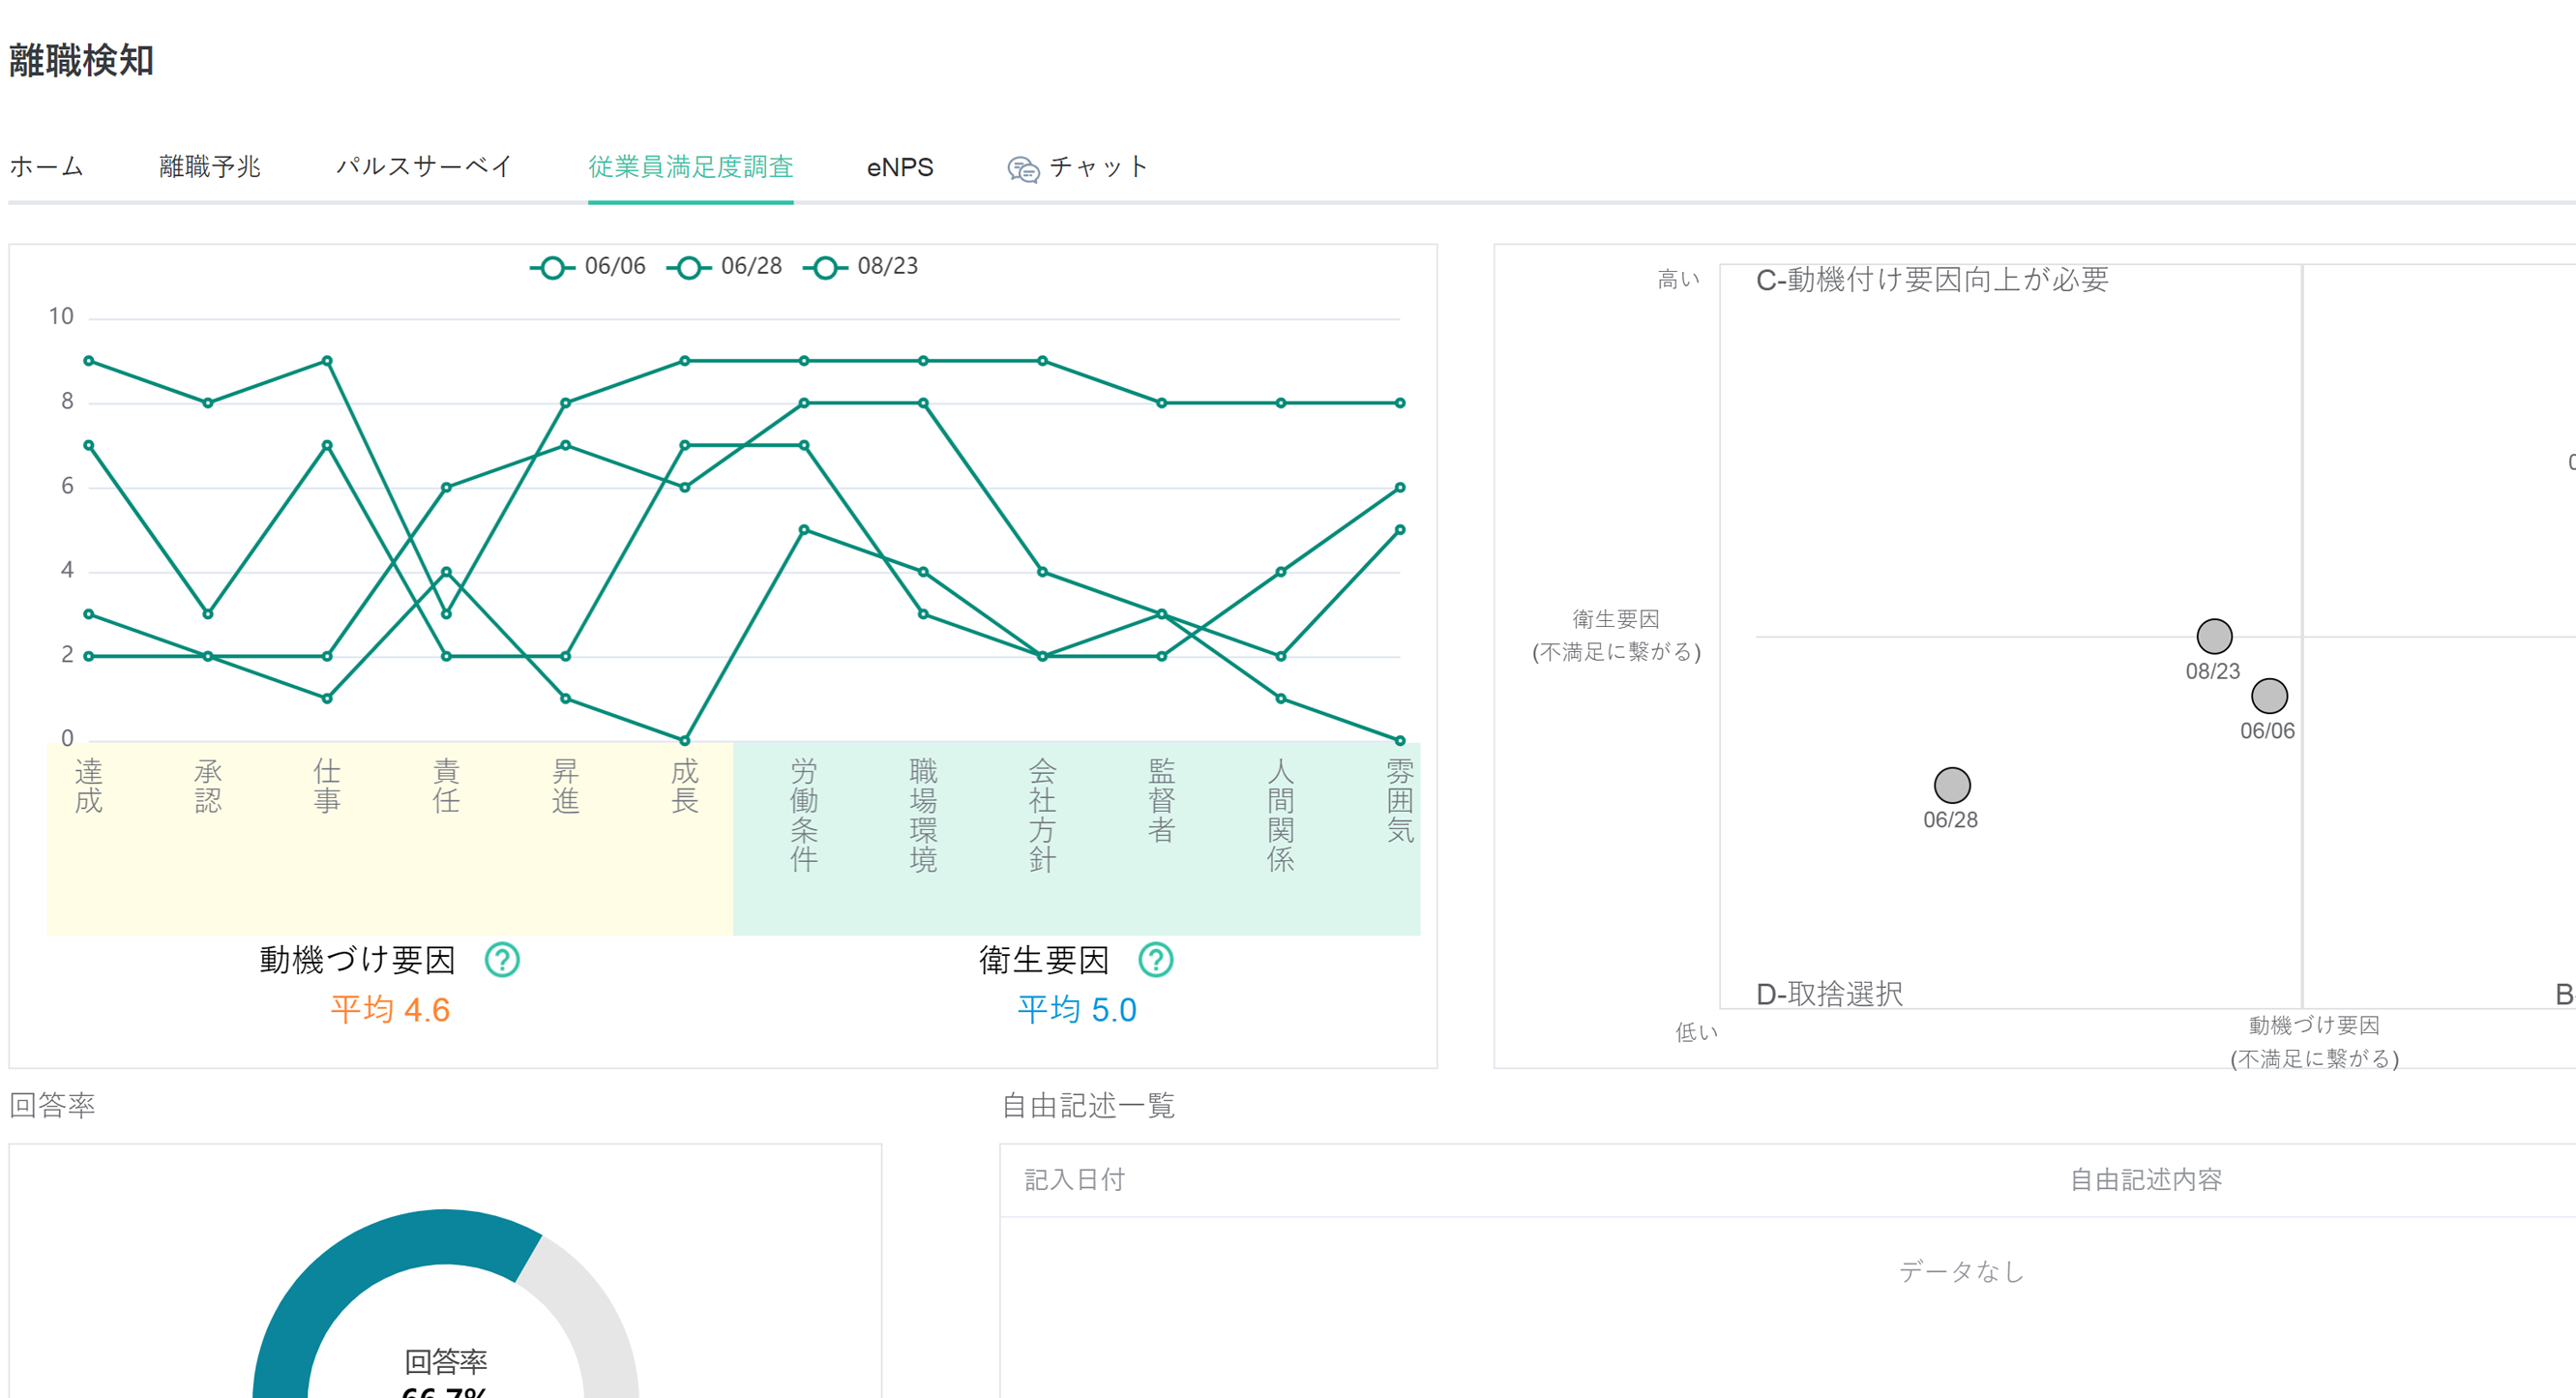
Task: Click the 人間関係 axis label
Action: click(1281, 815)
